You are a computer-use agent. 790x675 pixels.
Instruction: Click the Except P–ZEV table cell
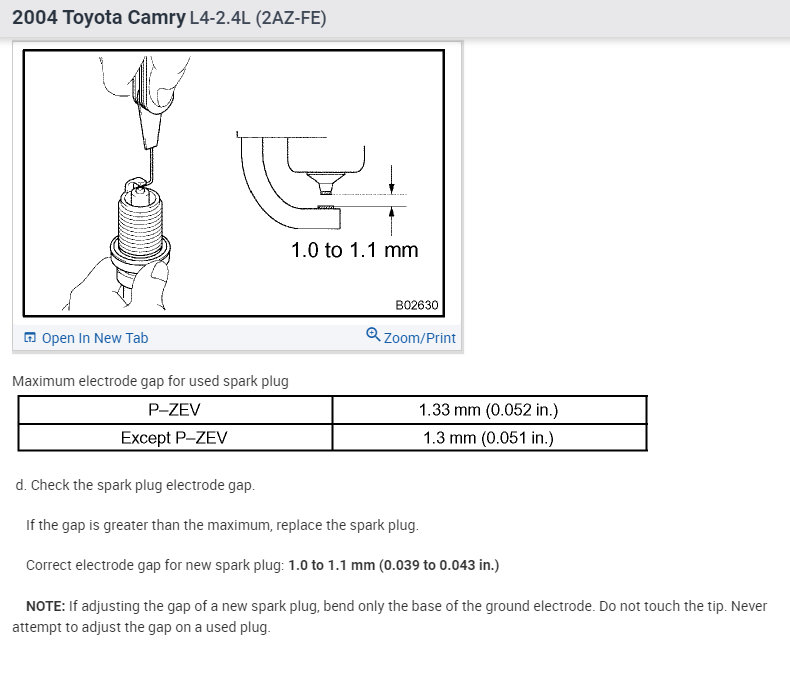coord(175,437)
